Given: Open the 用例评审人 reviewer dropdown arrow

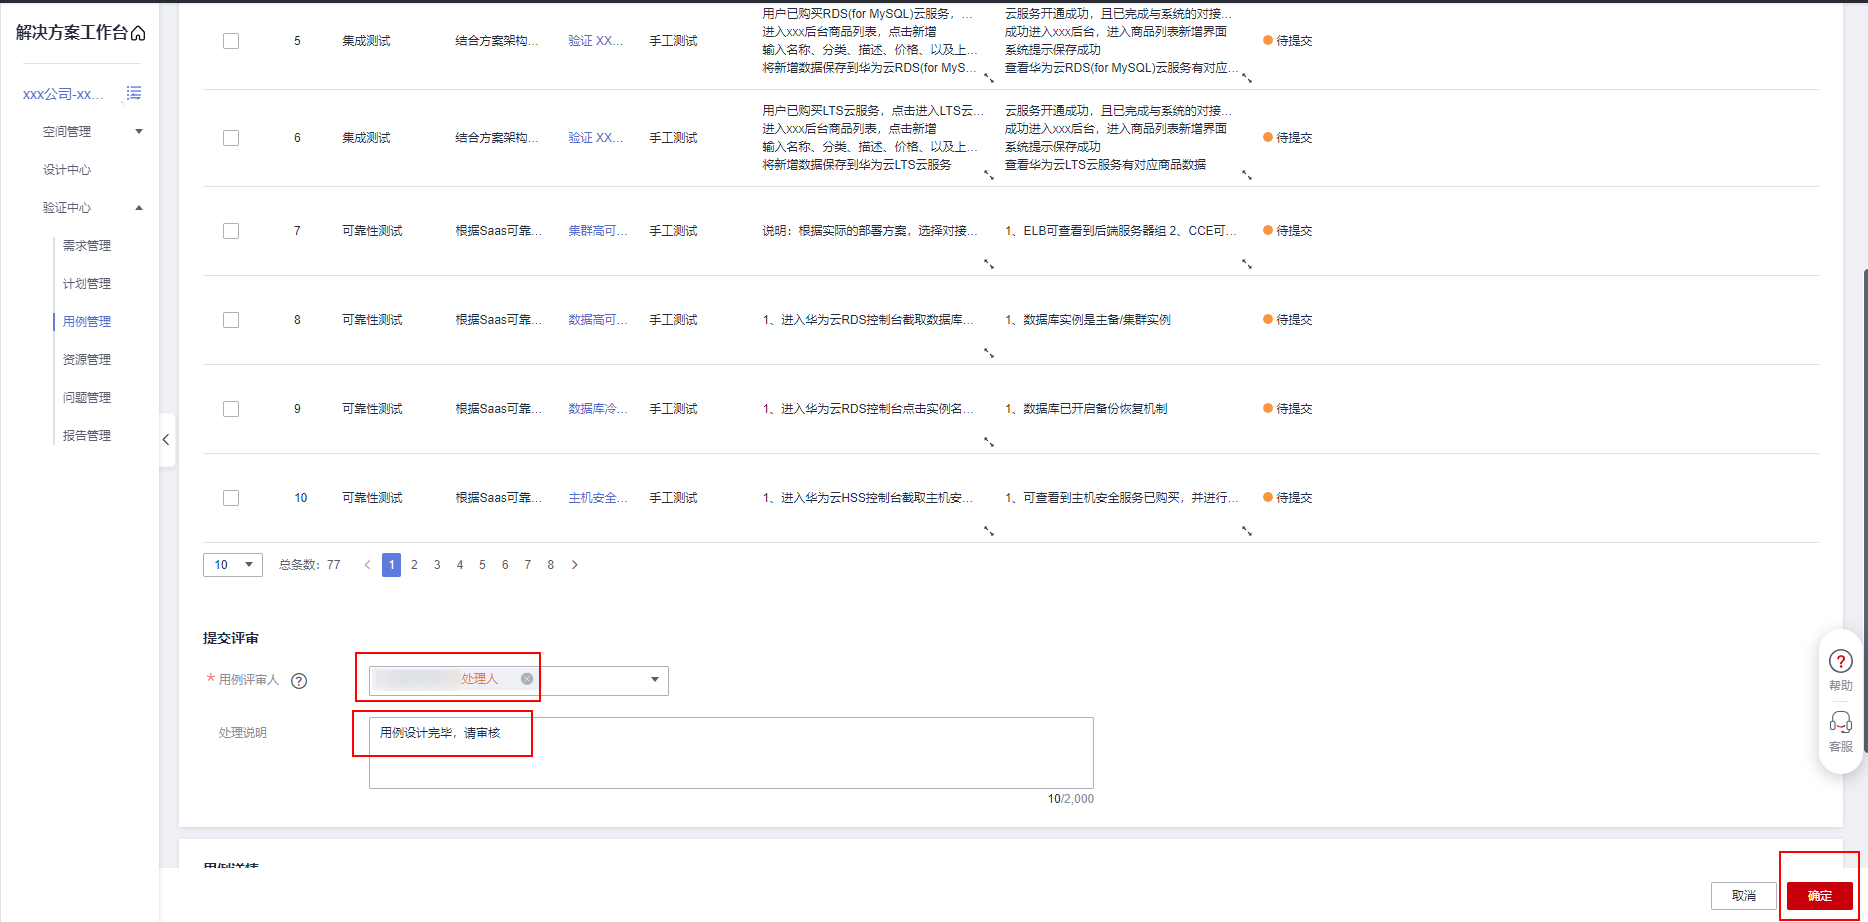Looking at the screenshot, I should pos(655,680).
